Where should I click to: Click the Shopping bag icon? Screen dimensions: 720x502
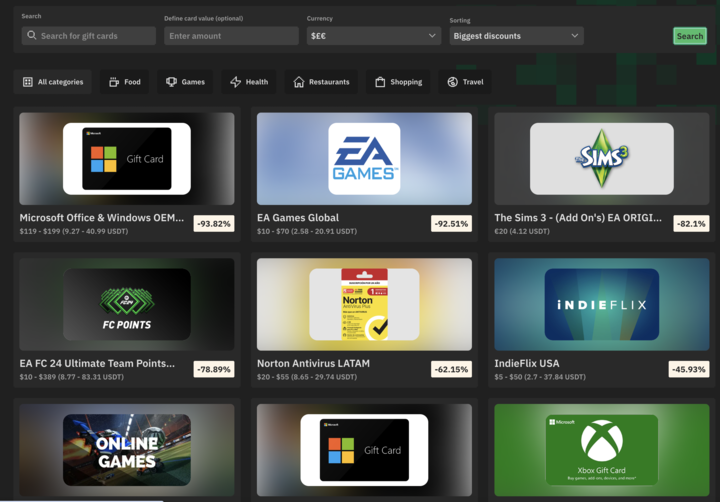[x=380, y=82]
